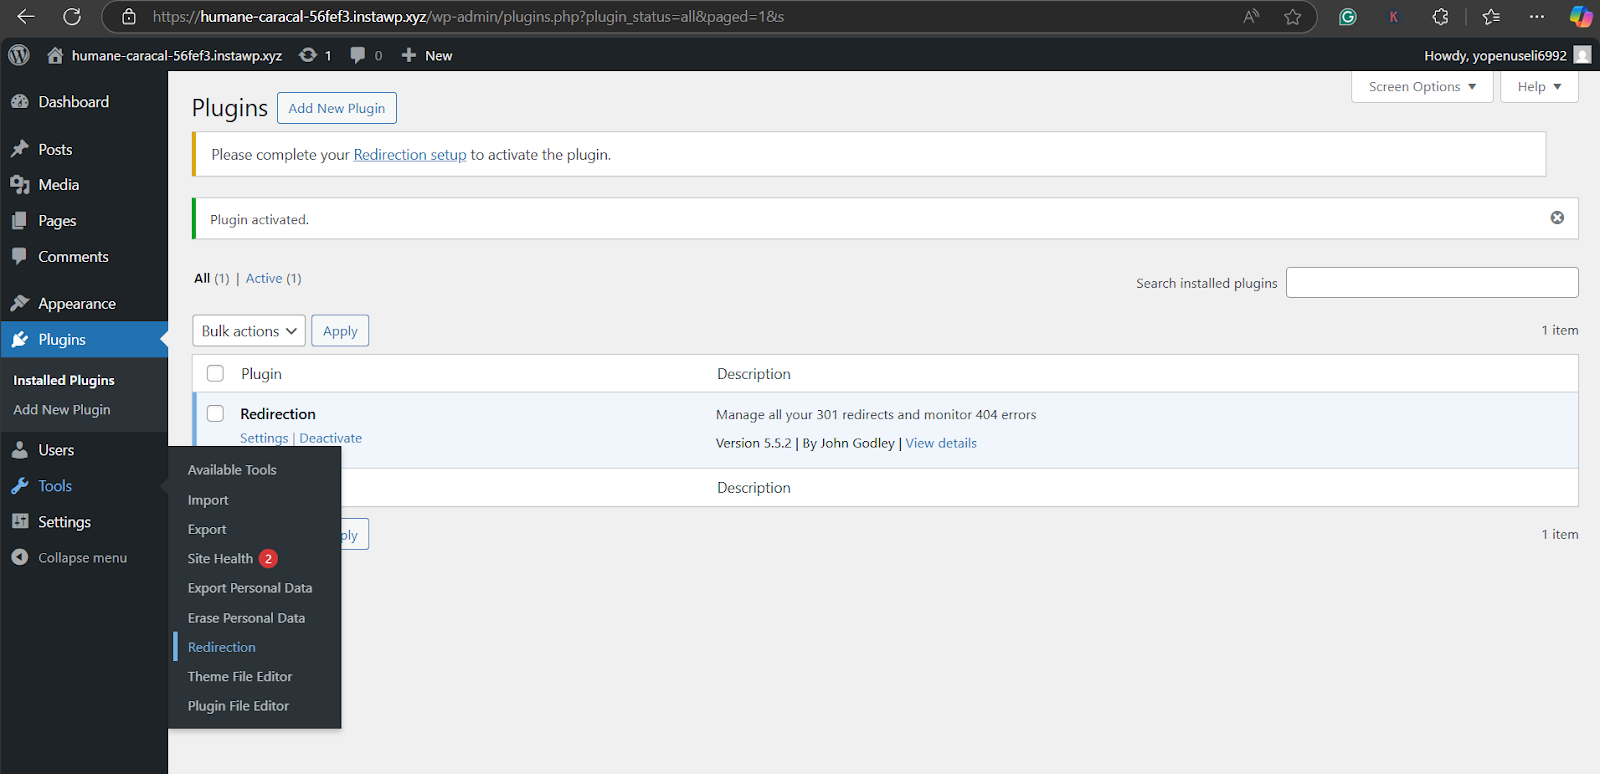
Task: Open Available Tools in flyout menu
Action: coord(232,470)
